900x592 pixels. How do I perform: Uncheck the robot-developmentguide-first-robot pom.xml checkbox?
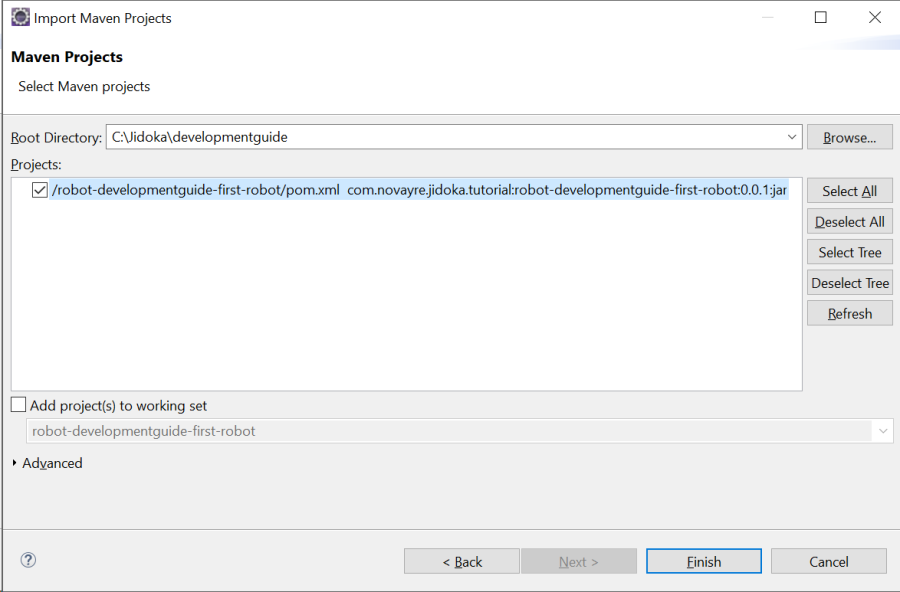point(40,190)
